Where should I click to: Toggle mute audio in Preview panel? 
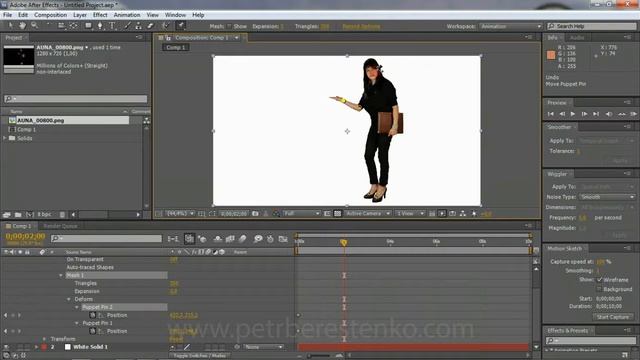(609, 114)
